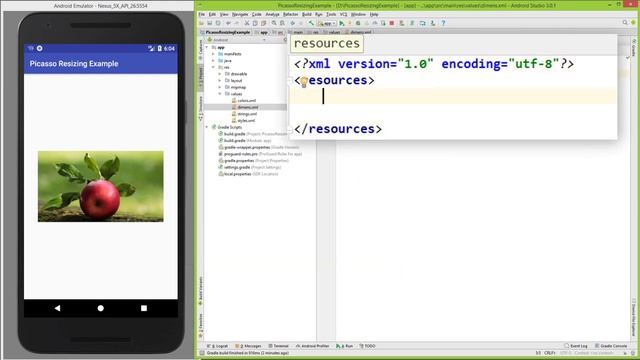Click the green Run app icon
Screen dimensions: 640x360
pos(342,23)
